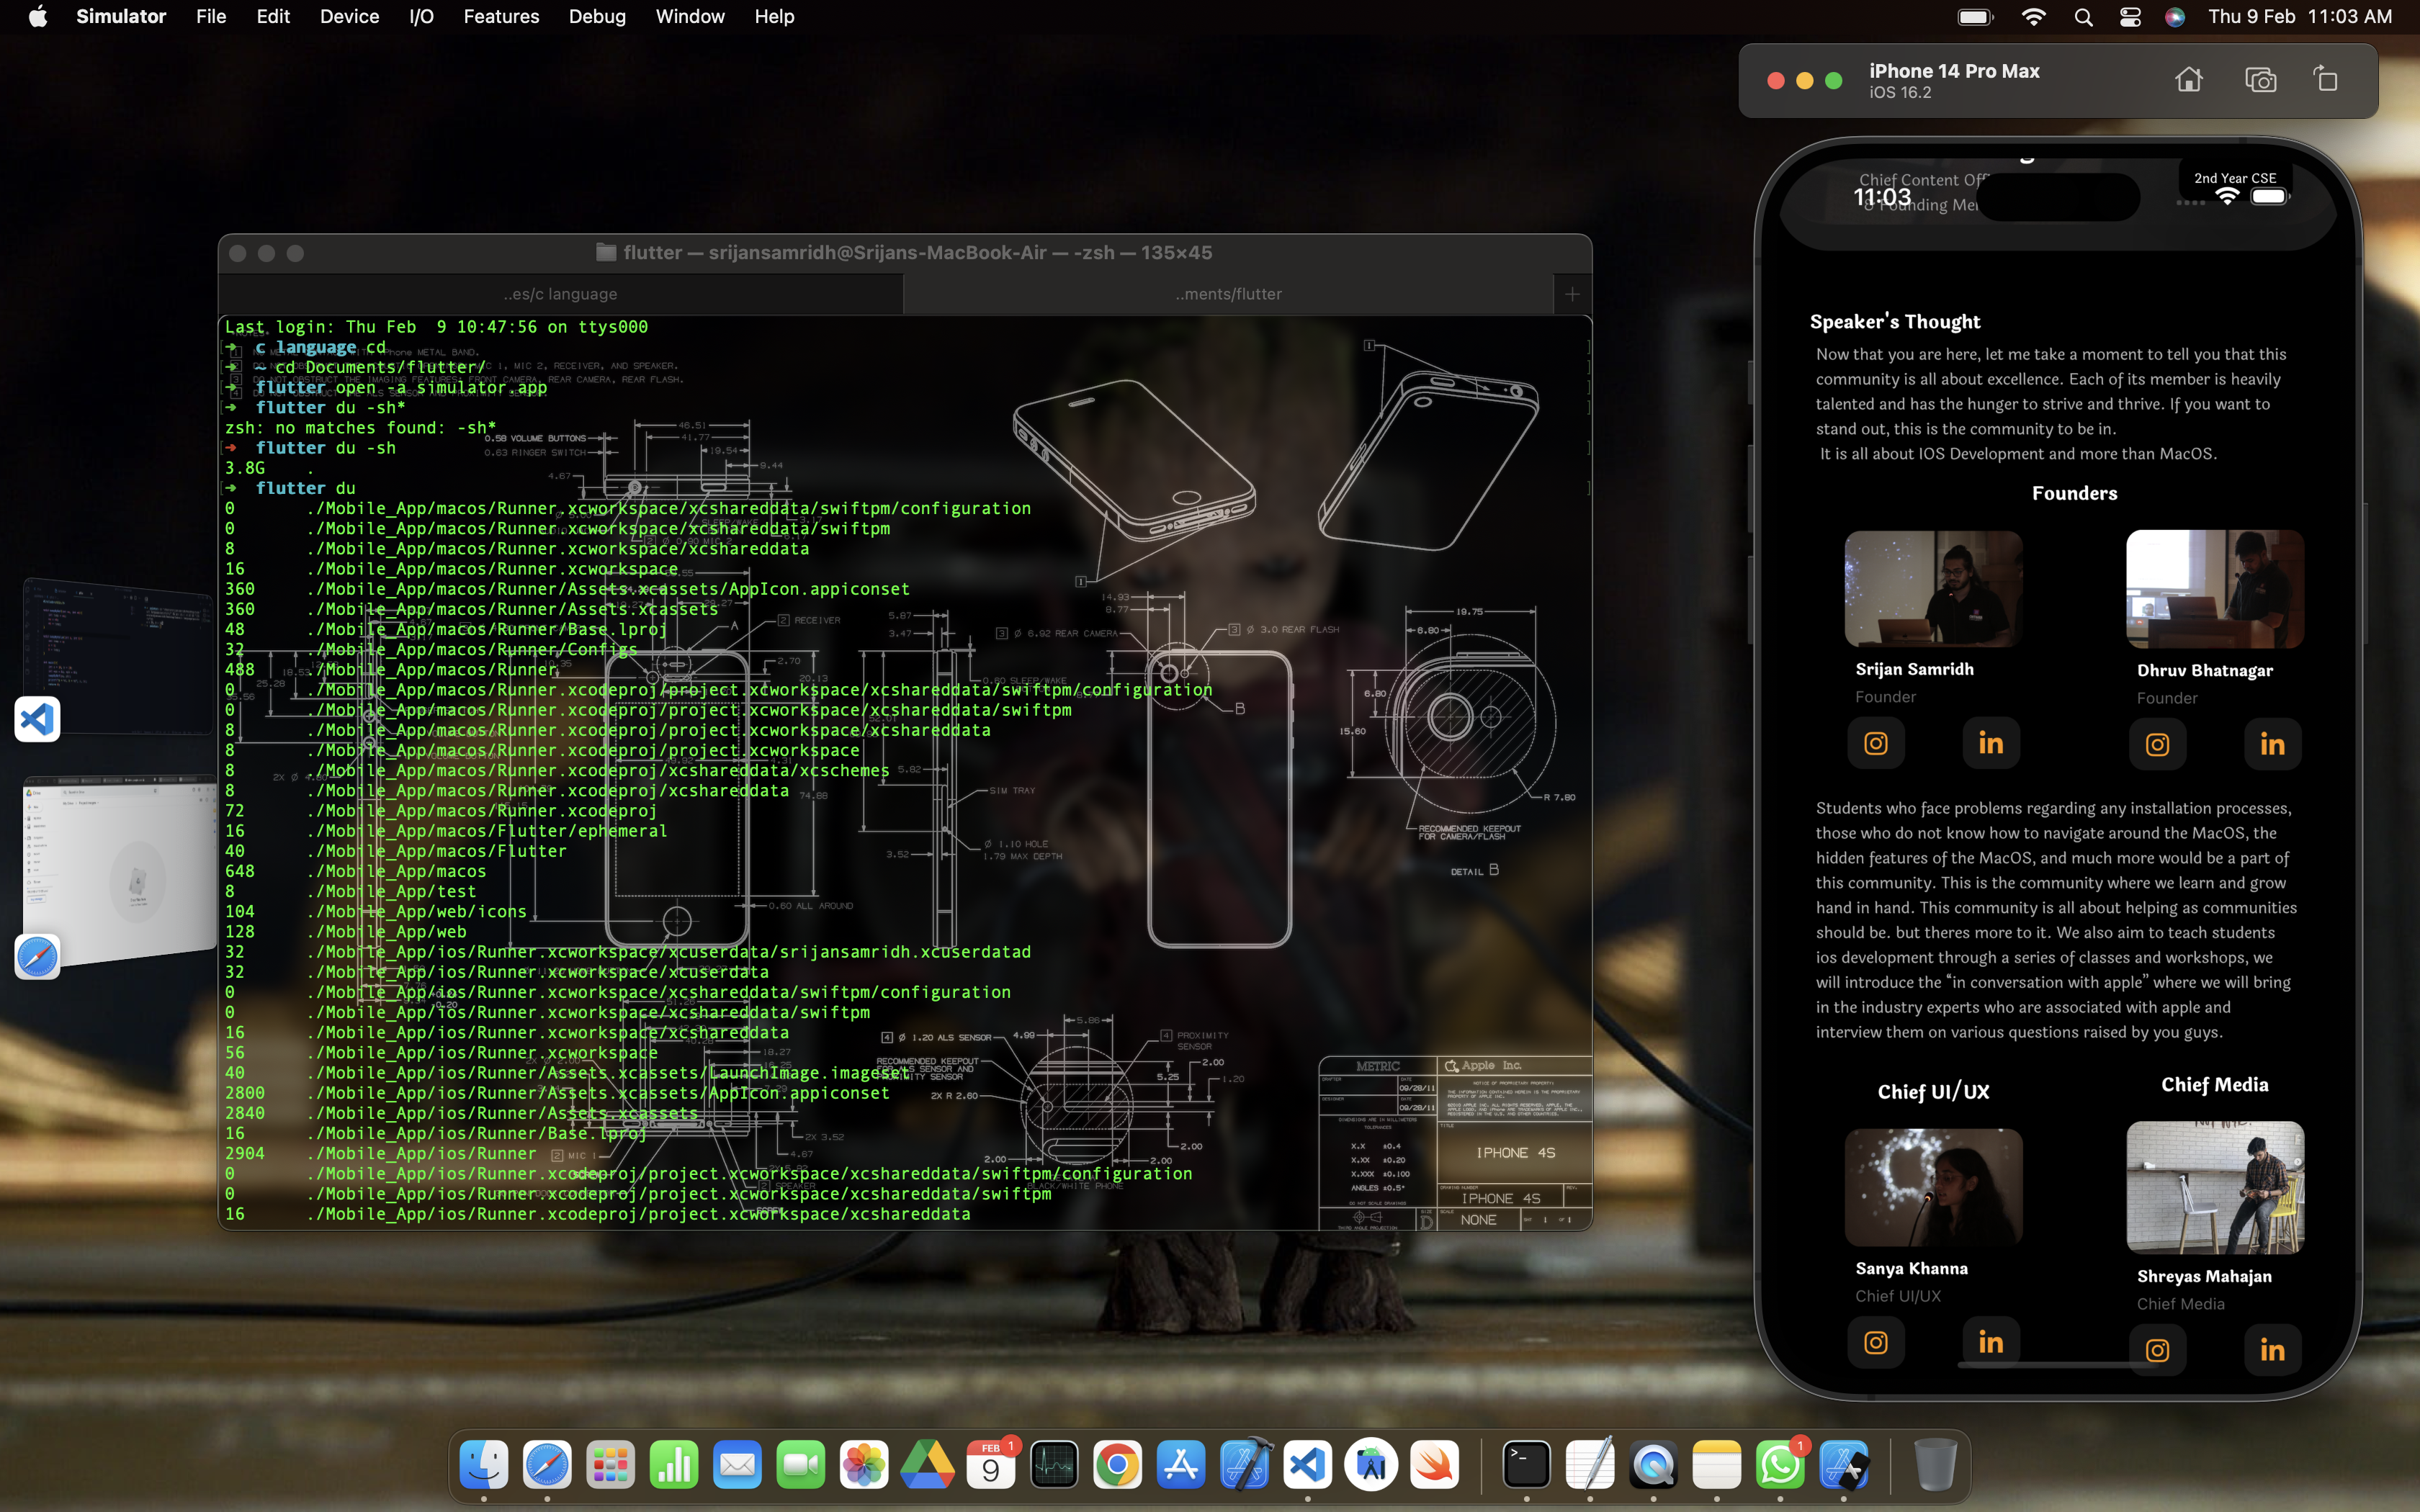This screenshot has height=1512, width=2420.
Task: Open Activity Monitor from the Dock
Action: click(1054, 1465)
